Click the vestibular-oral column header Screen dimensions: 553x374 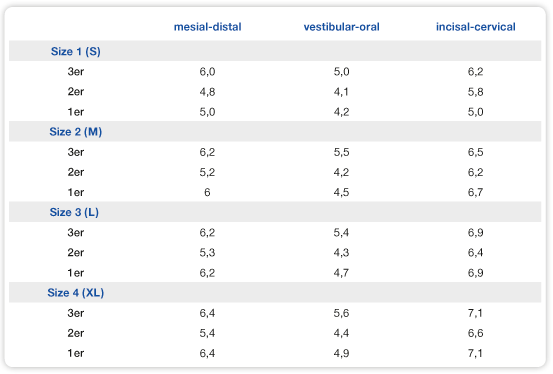tap(341, 27)
